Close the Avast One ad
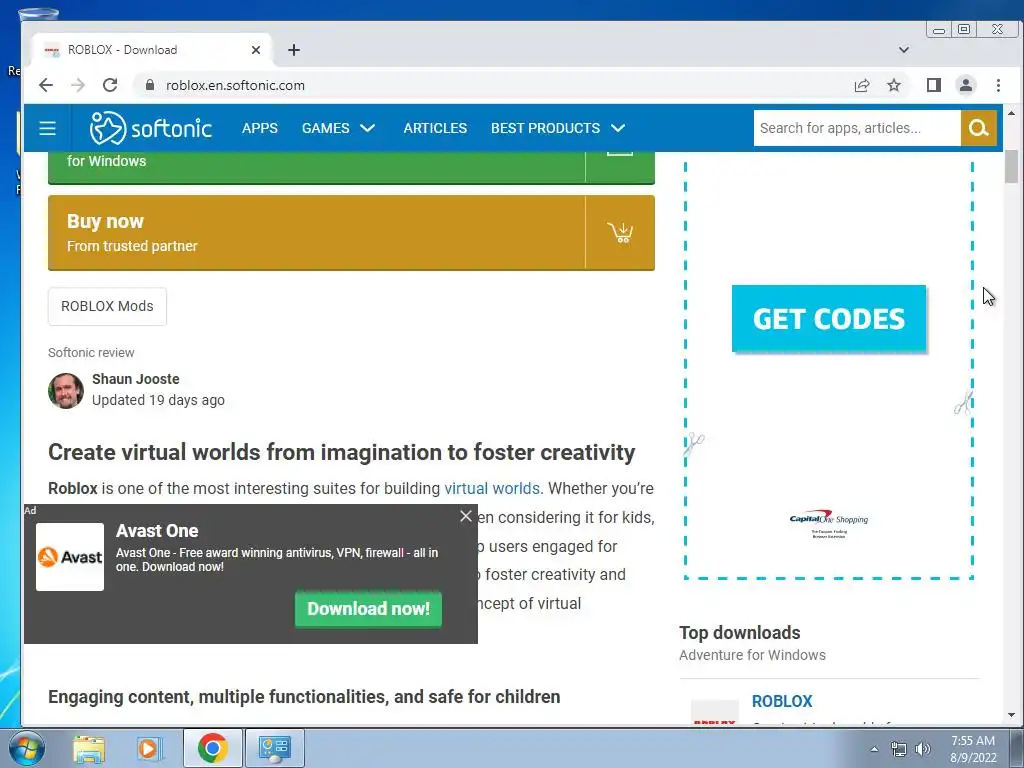Image resolution: width=1024 pixels, height=768 pixels. [466, 516]
